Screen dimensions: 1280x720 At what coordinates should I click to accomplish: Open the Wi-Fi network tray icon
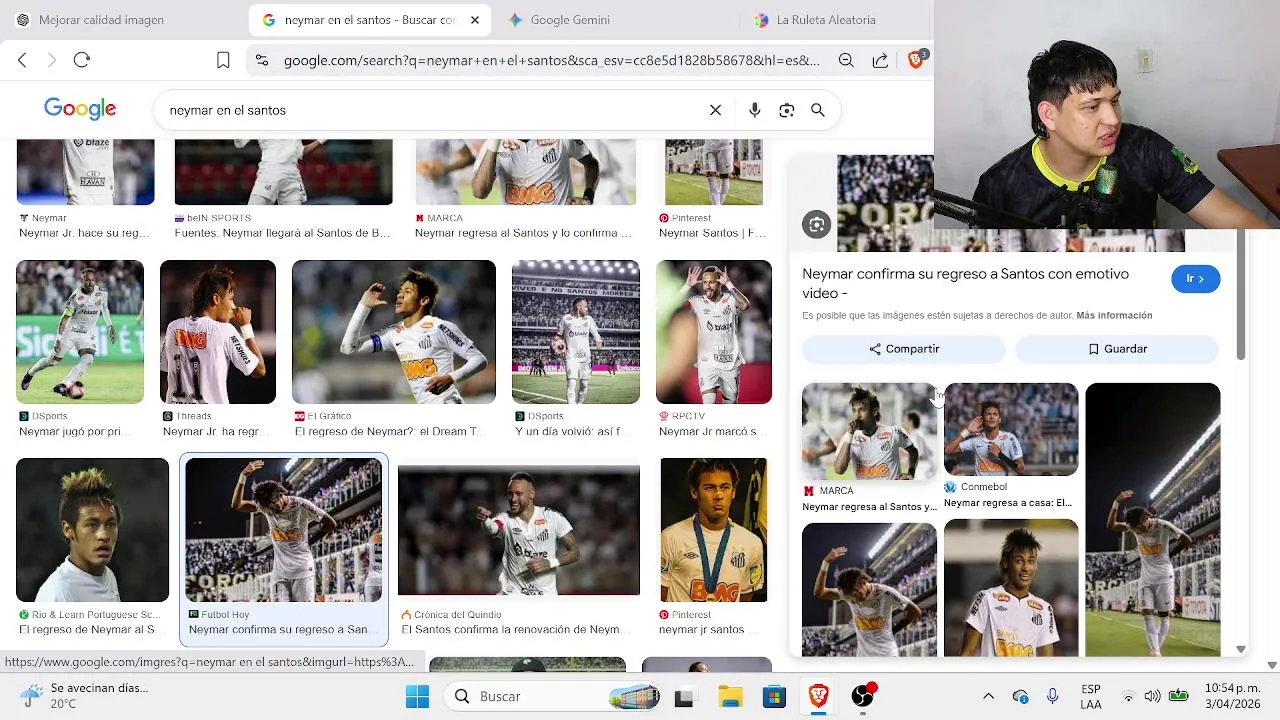[x=1128, y=696]
